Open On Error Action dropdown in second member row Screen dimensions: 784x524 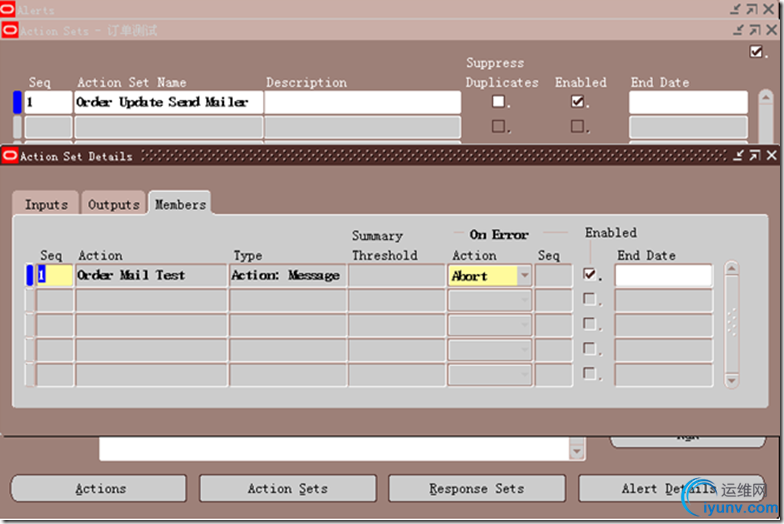click(524, 300)
